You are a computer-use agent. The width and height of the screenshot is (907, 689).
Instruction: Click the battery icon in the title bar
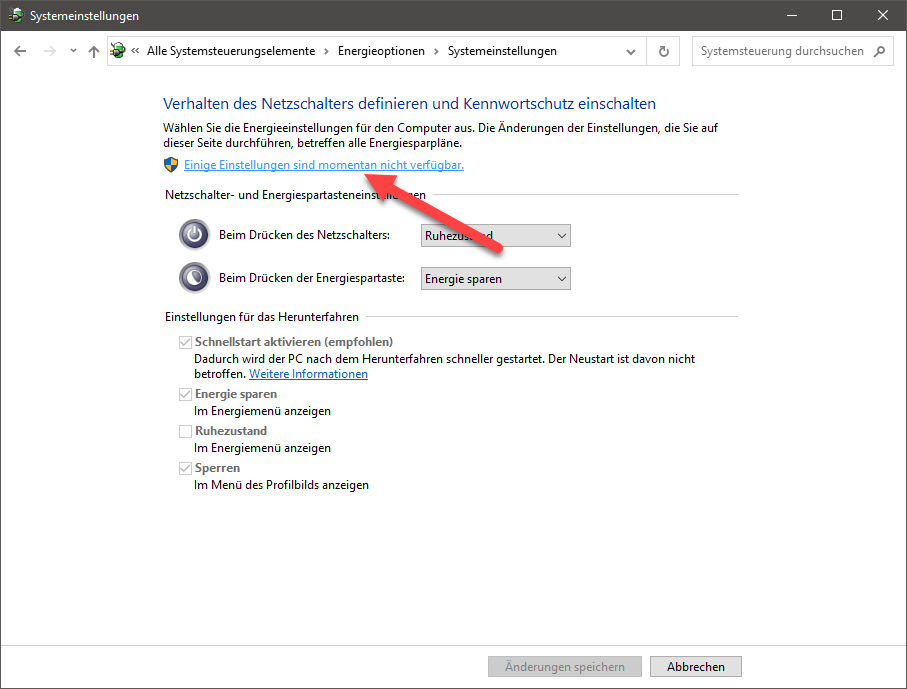coord(16,15)
